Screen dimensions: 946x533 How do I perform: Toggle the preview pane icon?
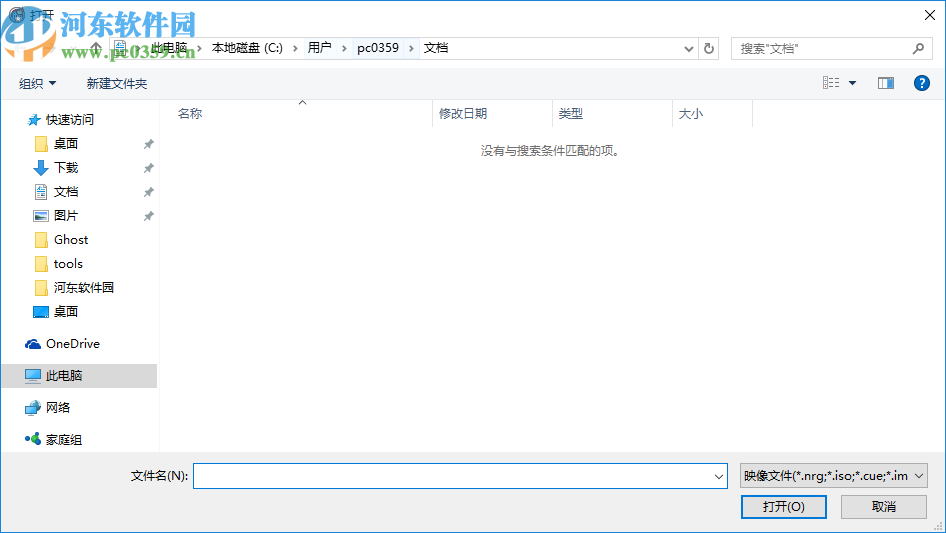(x=886, y=83)
